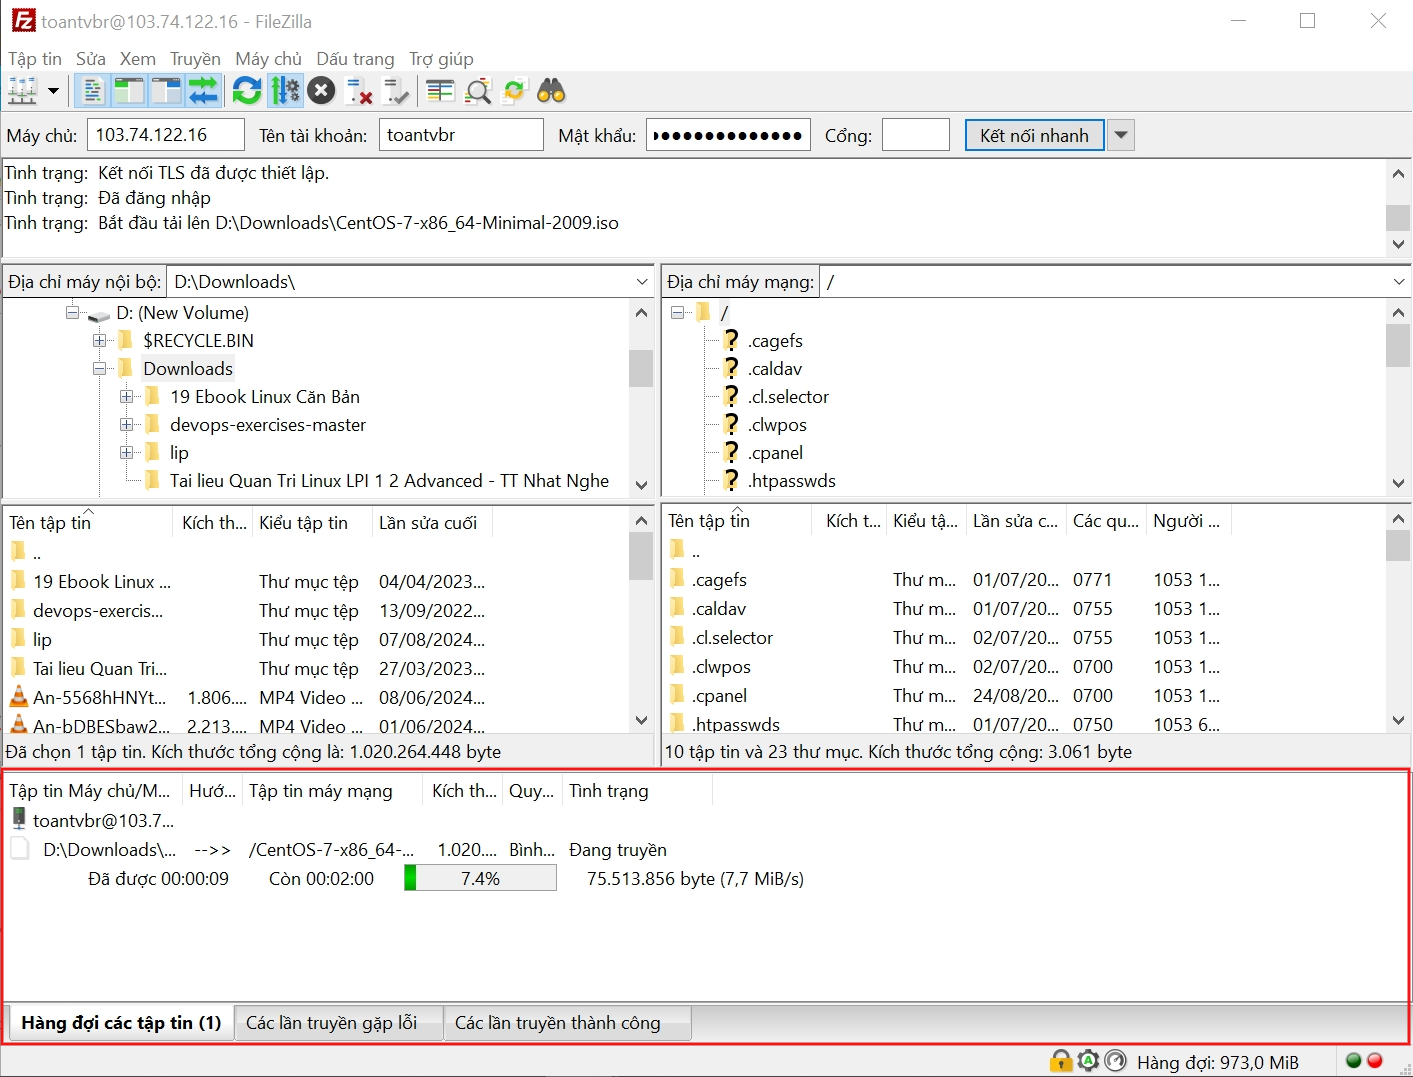Open the Site Manager dropdown arrow
This screenshot has height=1077, width=1413.
pyautogui.click(x=53, y=91)
